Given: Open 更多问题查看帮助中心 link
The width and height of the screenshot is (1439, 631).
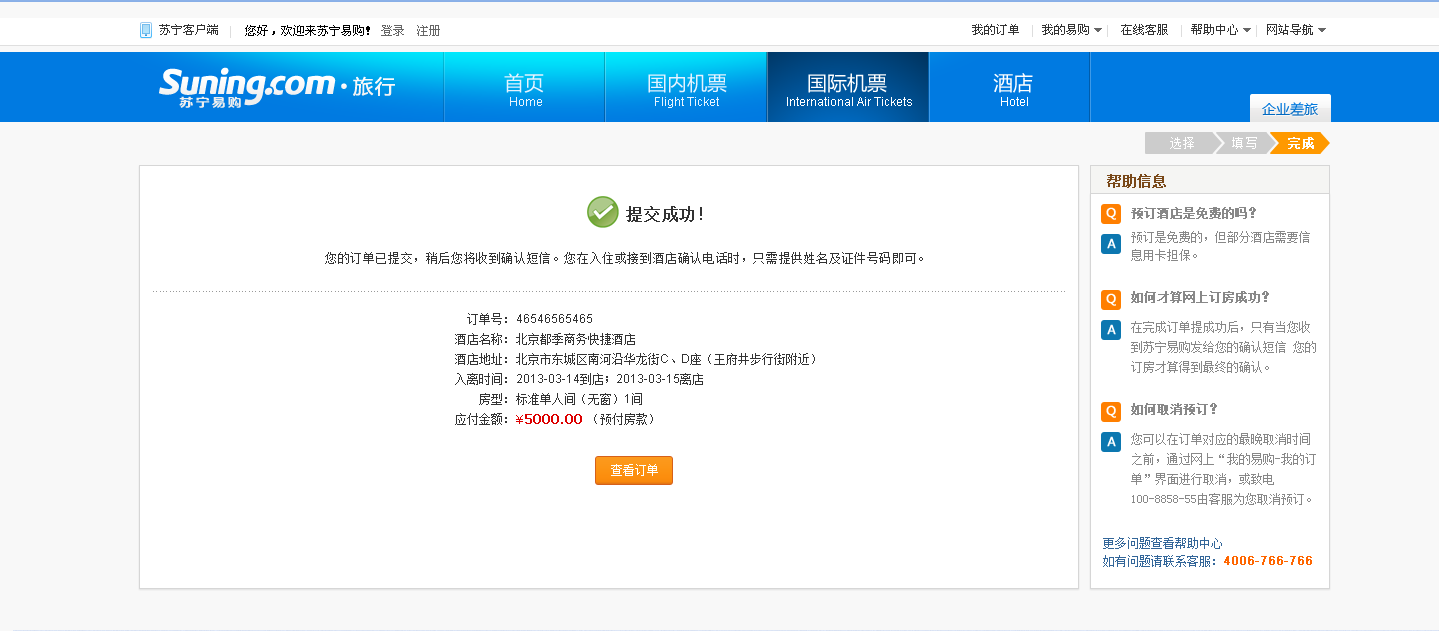Looking at the screenshot, I should (x=1162, y=543).
